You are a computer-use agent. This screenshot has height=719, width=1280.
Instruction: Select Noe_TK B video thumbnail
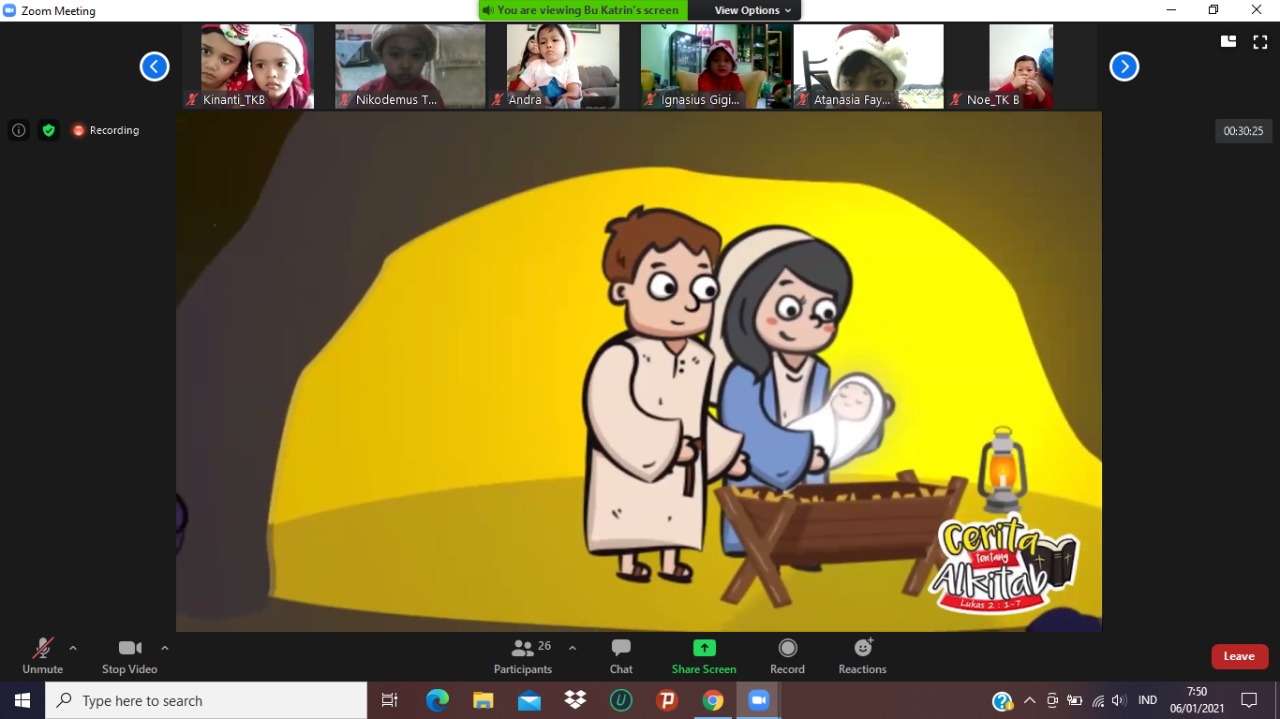click(x=1021, y=66)
